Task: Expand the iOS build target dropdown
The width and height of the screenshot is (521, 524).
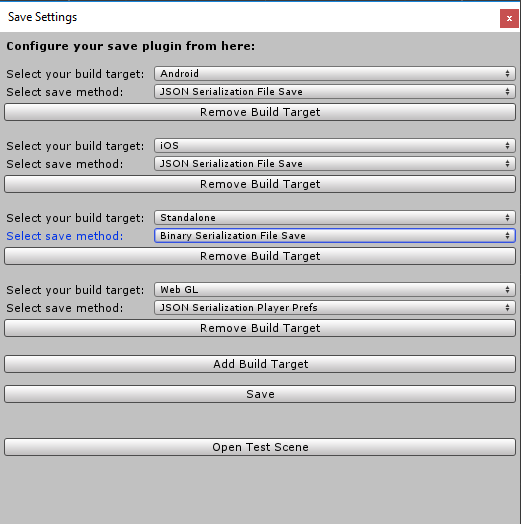Action: 335,146
